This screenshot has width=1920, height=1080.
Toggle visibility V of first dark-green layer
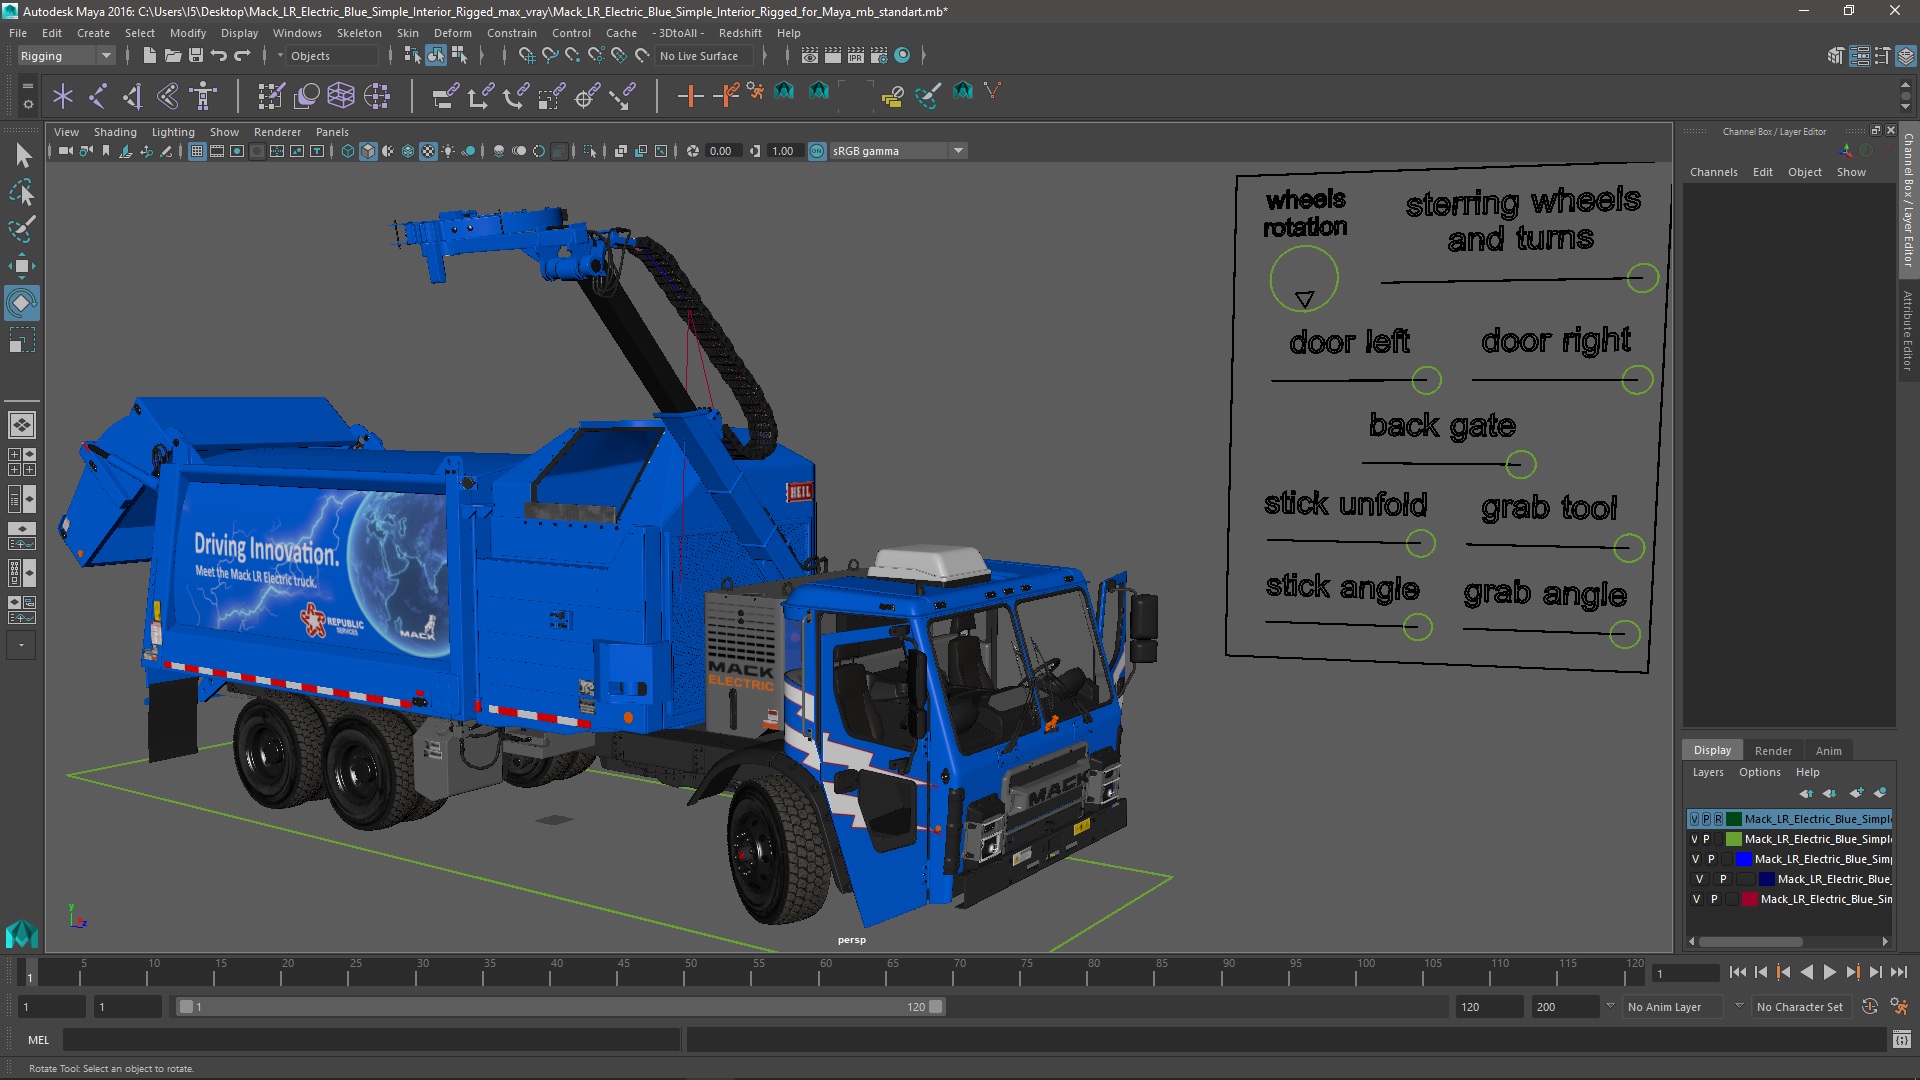[x=1694, y=819]
